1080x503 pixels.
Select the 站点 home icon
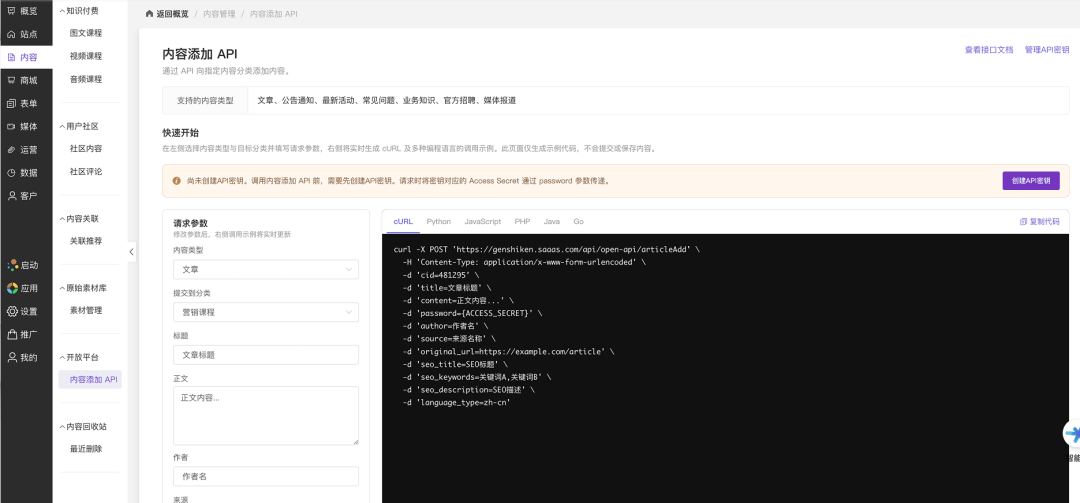point(12,34)
